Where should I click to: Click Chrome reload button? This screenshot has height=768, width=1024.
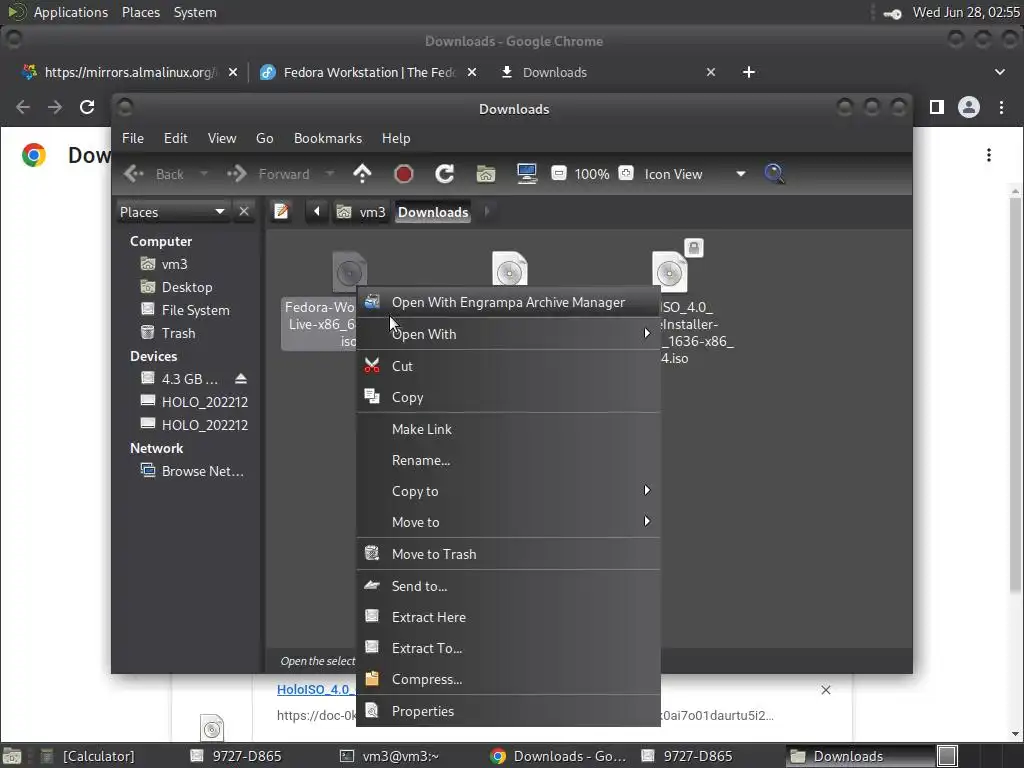[x=87, y=106]
